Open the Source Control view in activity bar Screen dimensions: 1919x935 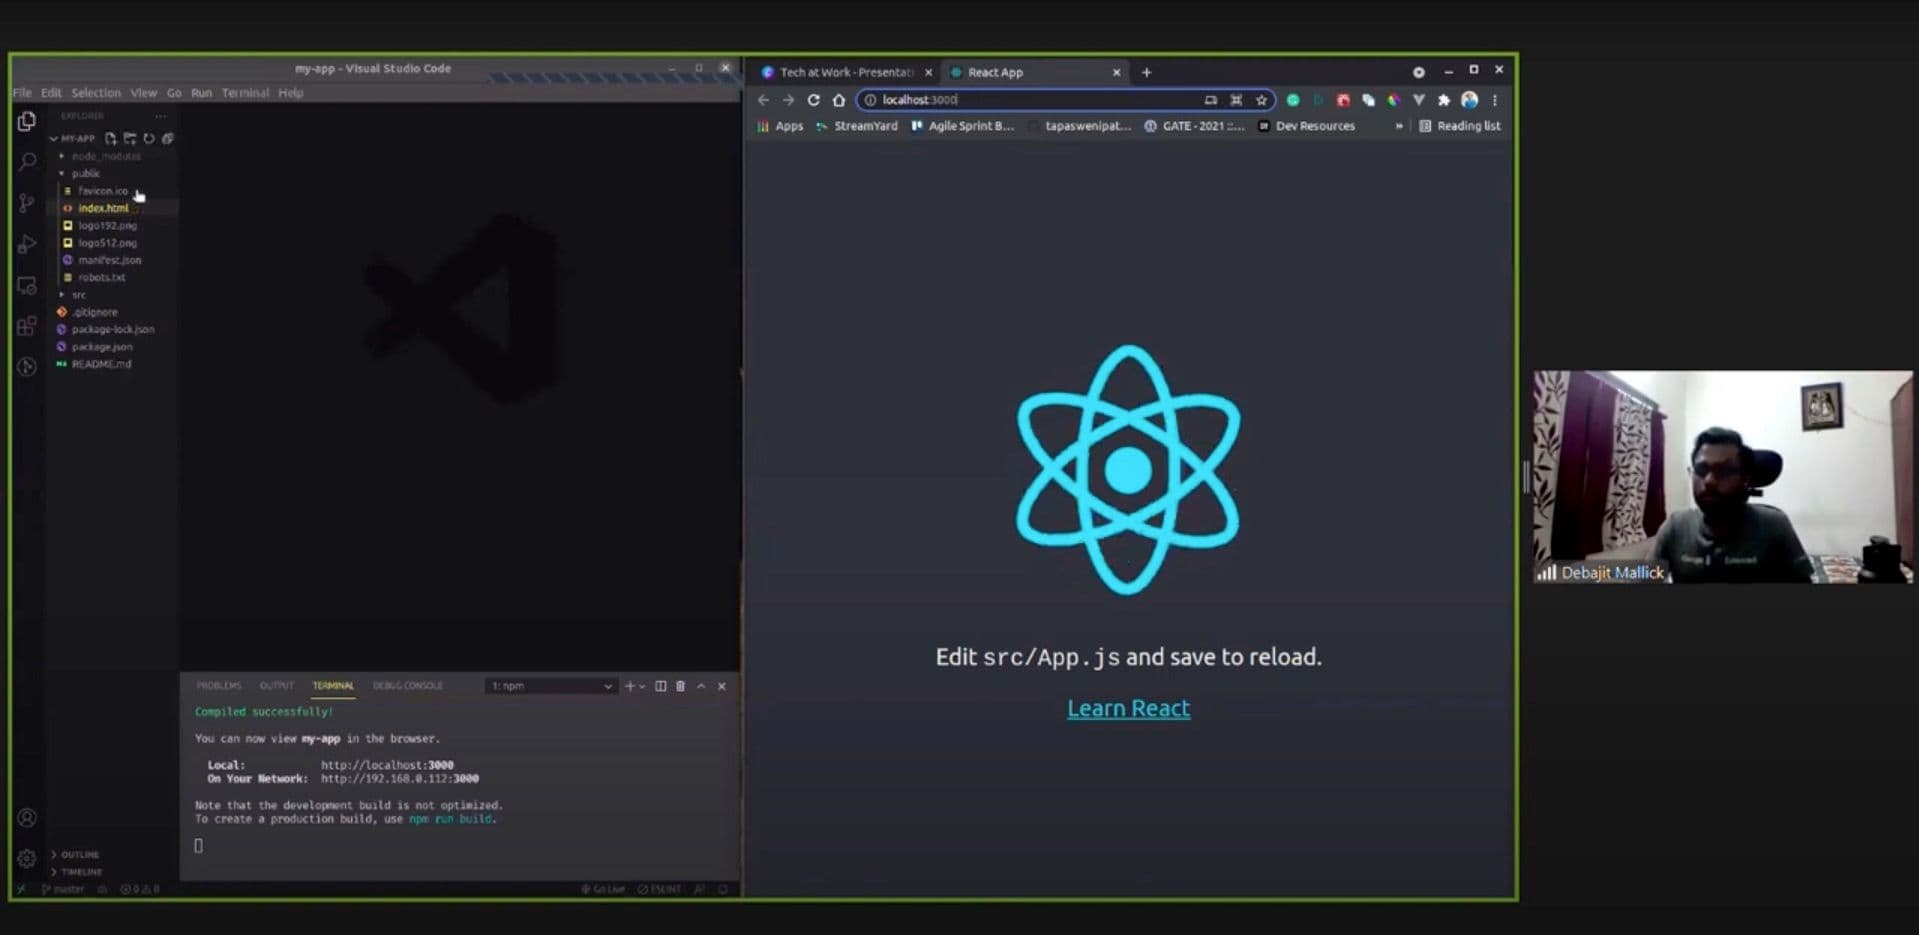(27, 203)
